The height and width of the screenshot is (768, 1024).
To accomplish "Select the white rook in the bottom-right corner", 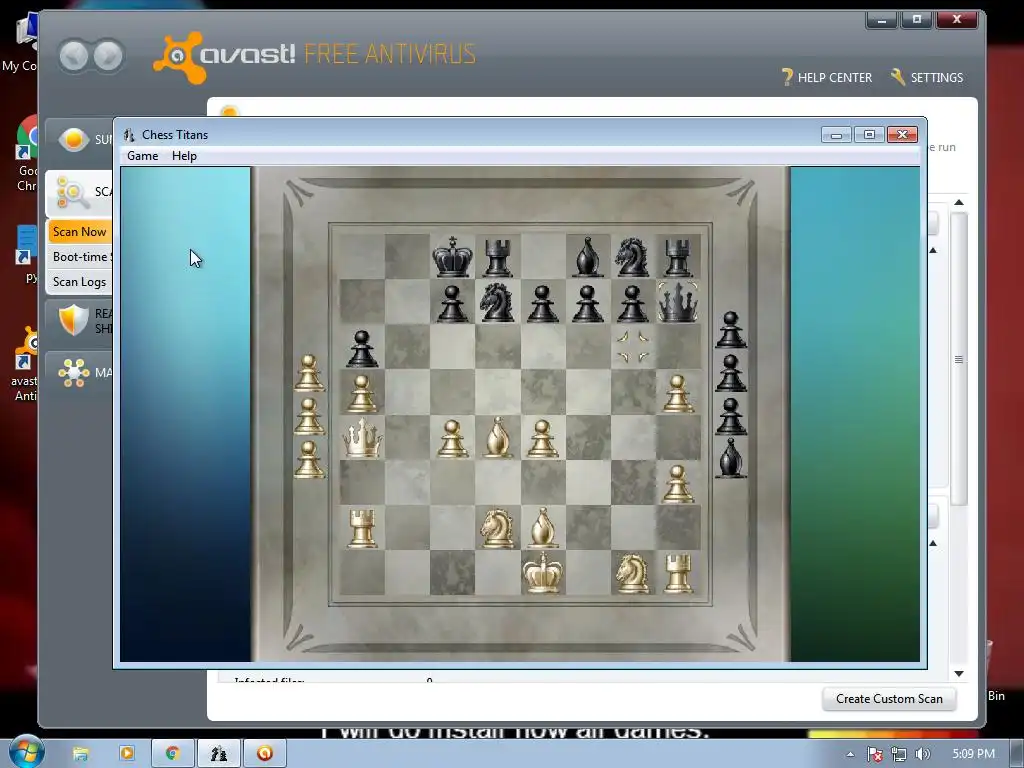I will (678, 573).
